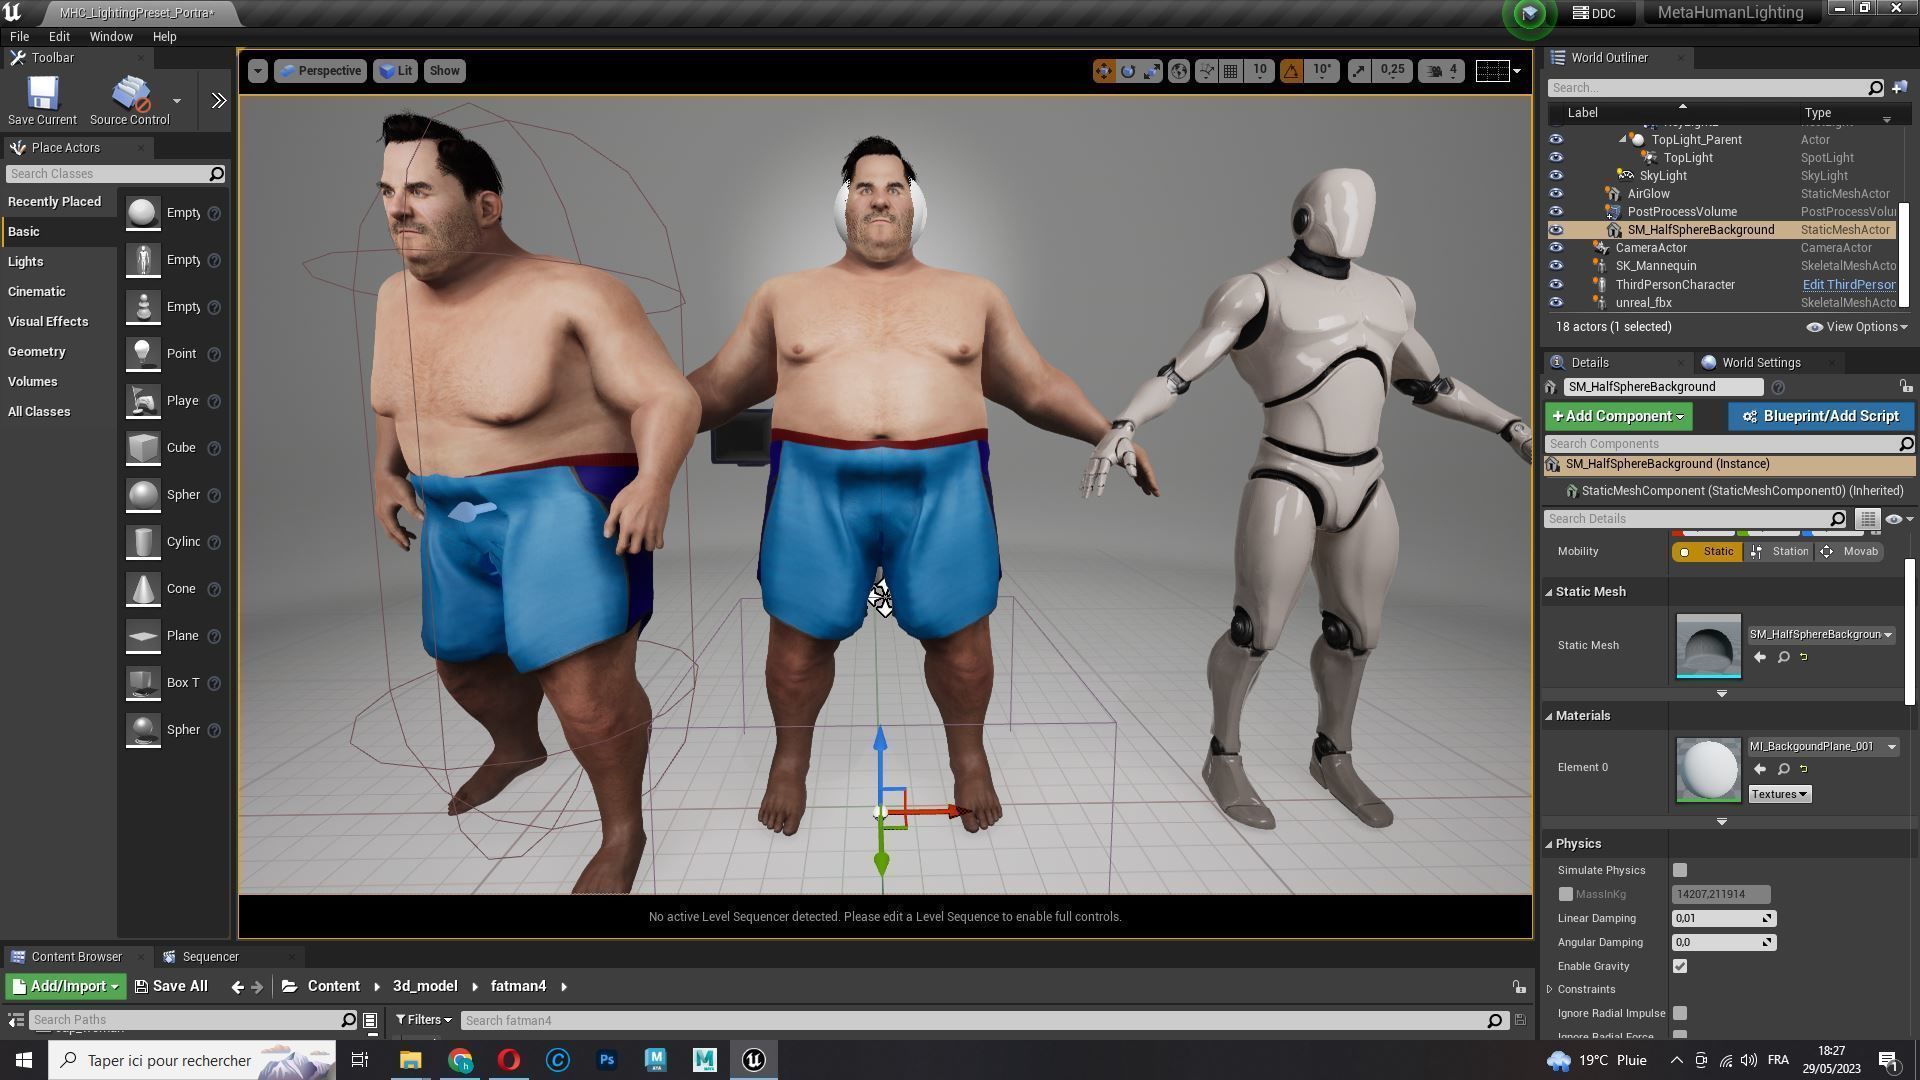Select AirGlow in the World Outliner
The image size is (1920, 1080).
[x=1648, y=194]
